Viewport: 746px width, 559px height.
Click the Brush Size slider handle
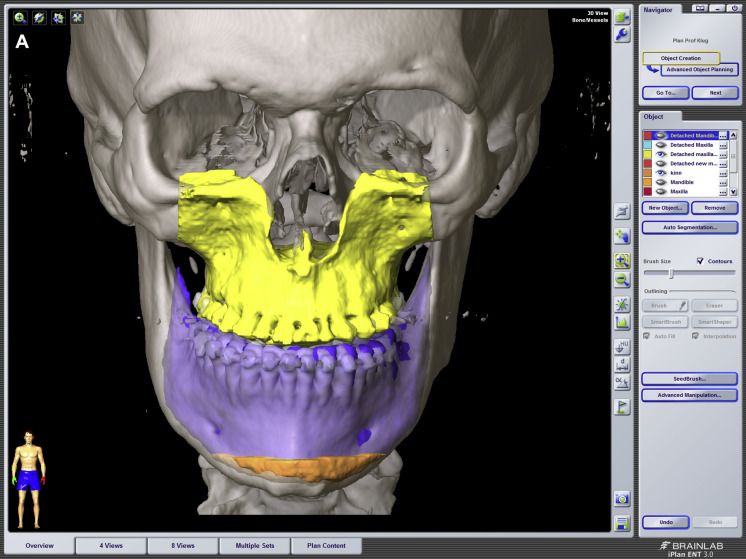tap(671, 274)
